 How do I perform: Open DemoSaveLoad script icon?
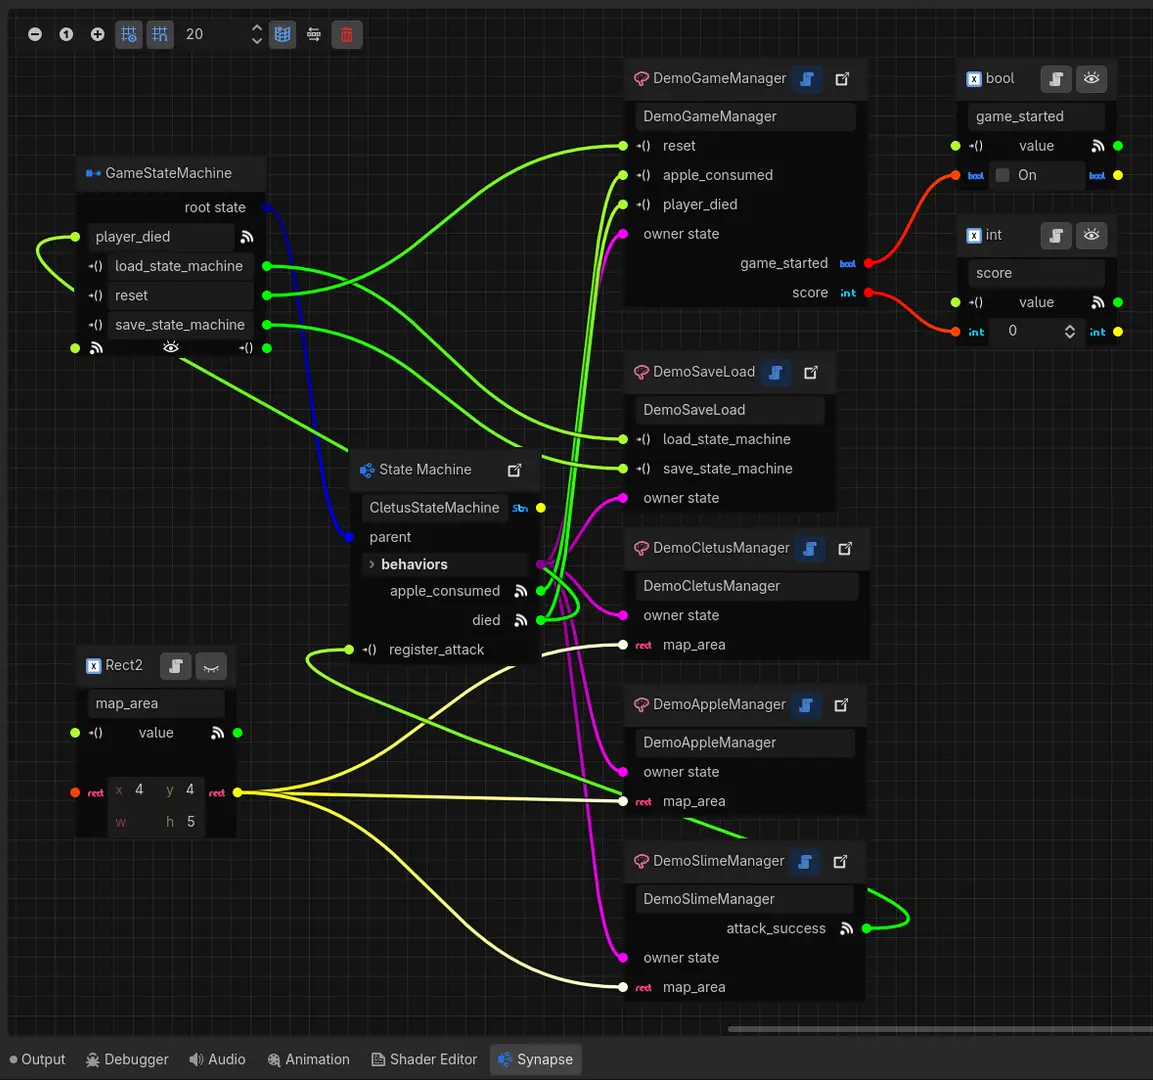click(775, 373)
